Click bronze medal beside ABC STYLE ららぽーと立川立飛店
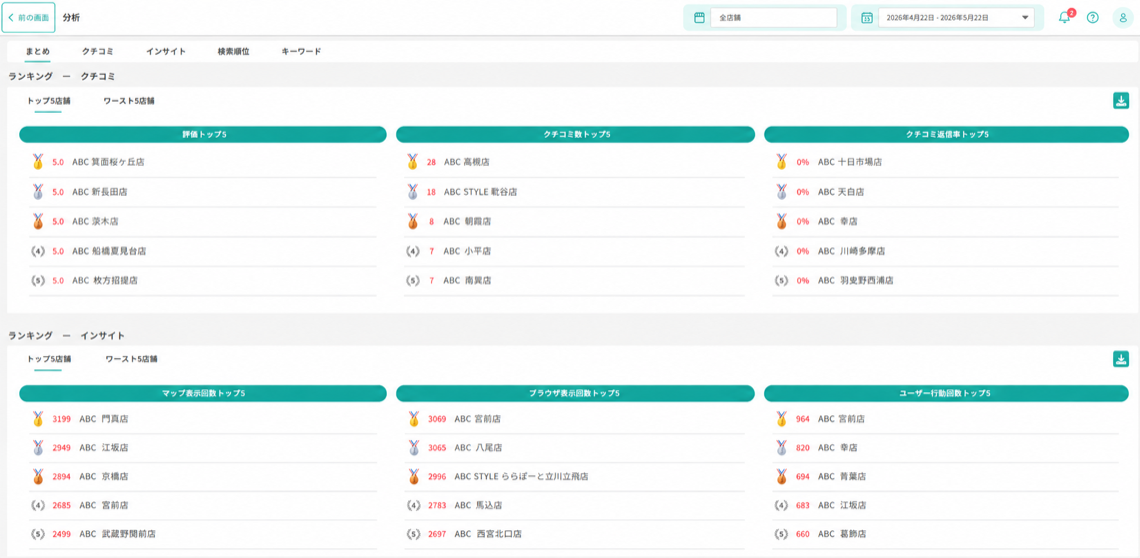This screenshot has width=1140, height=558. (x=413, y=477)
